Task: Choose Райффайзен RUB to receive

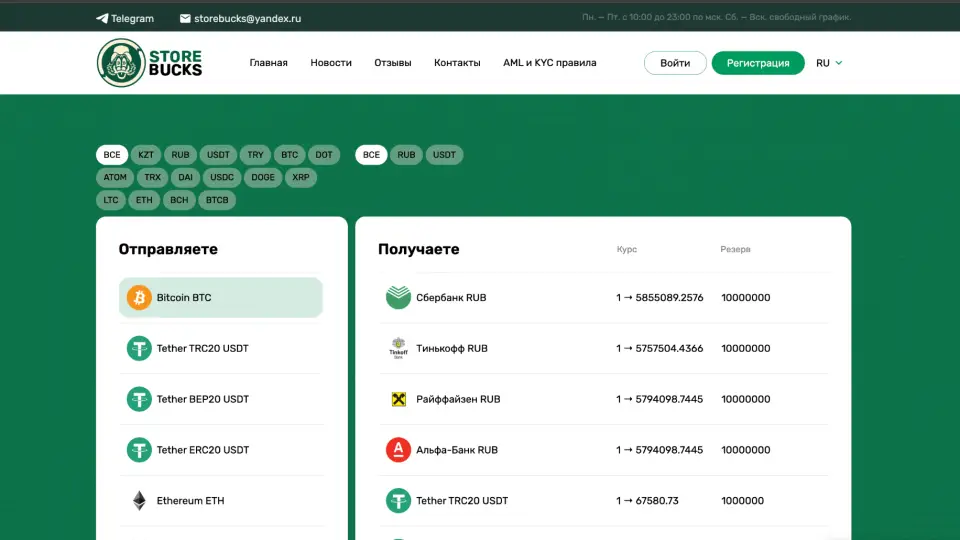Action: (603, 399)
